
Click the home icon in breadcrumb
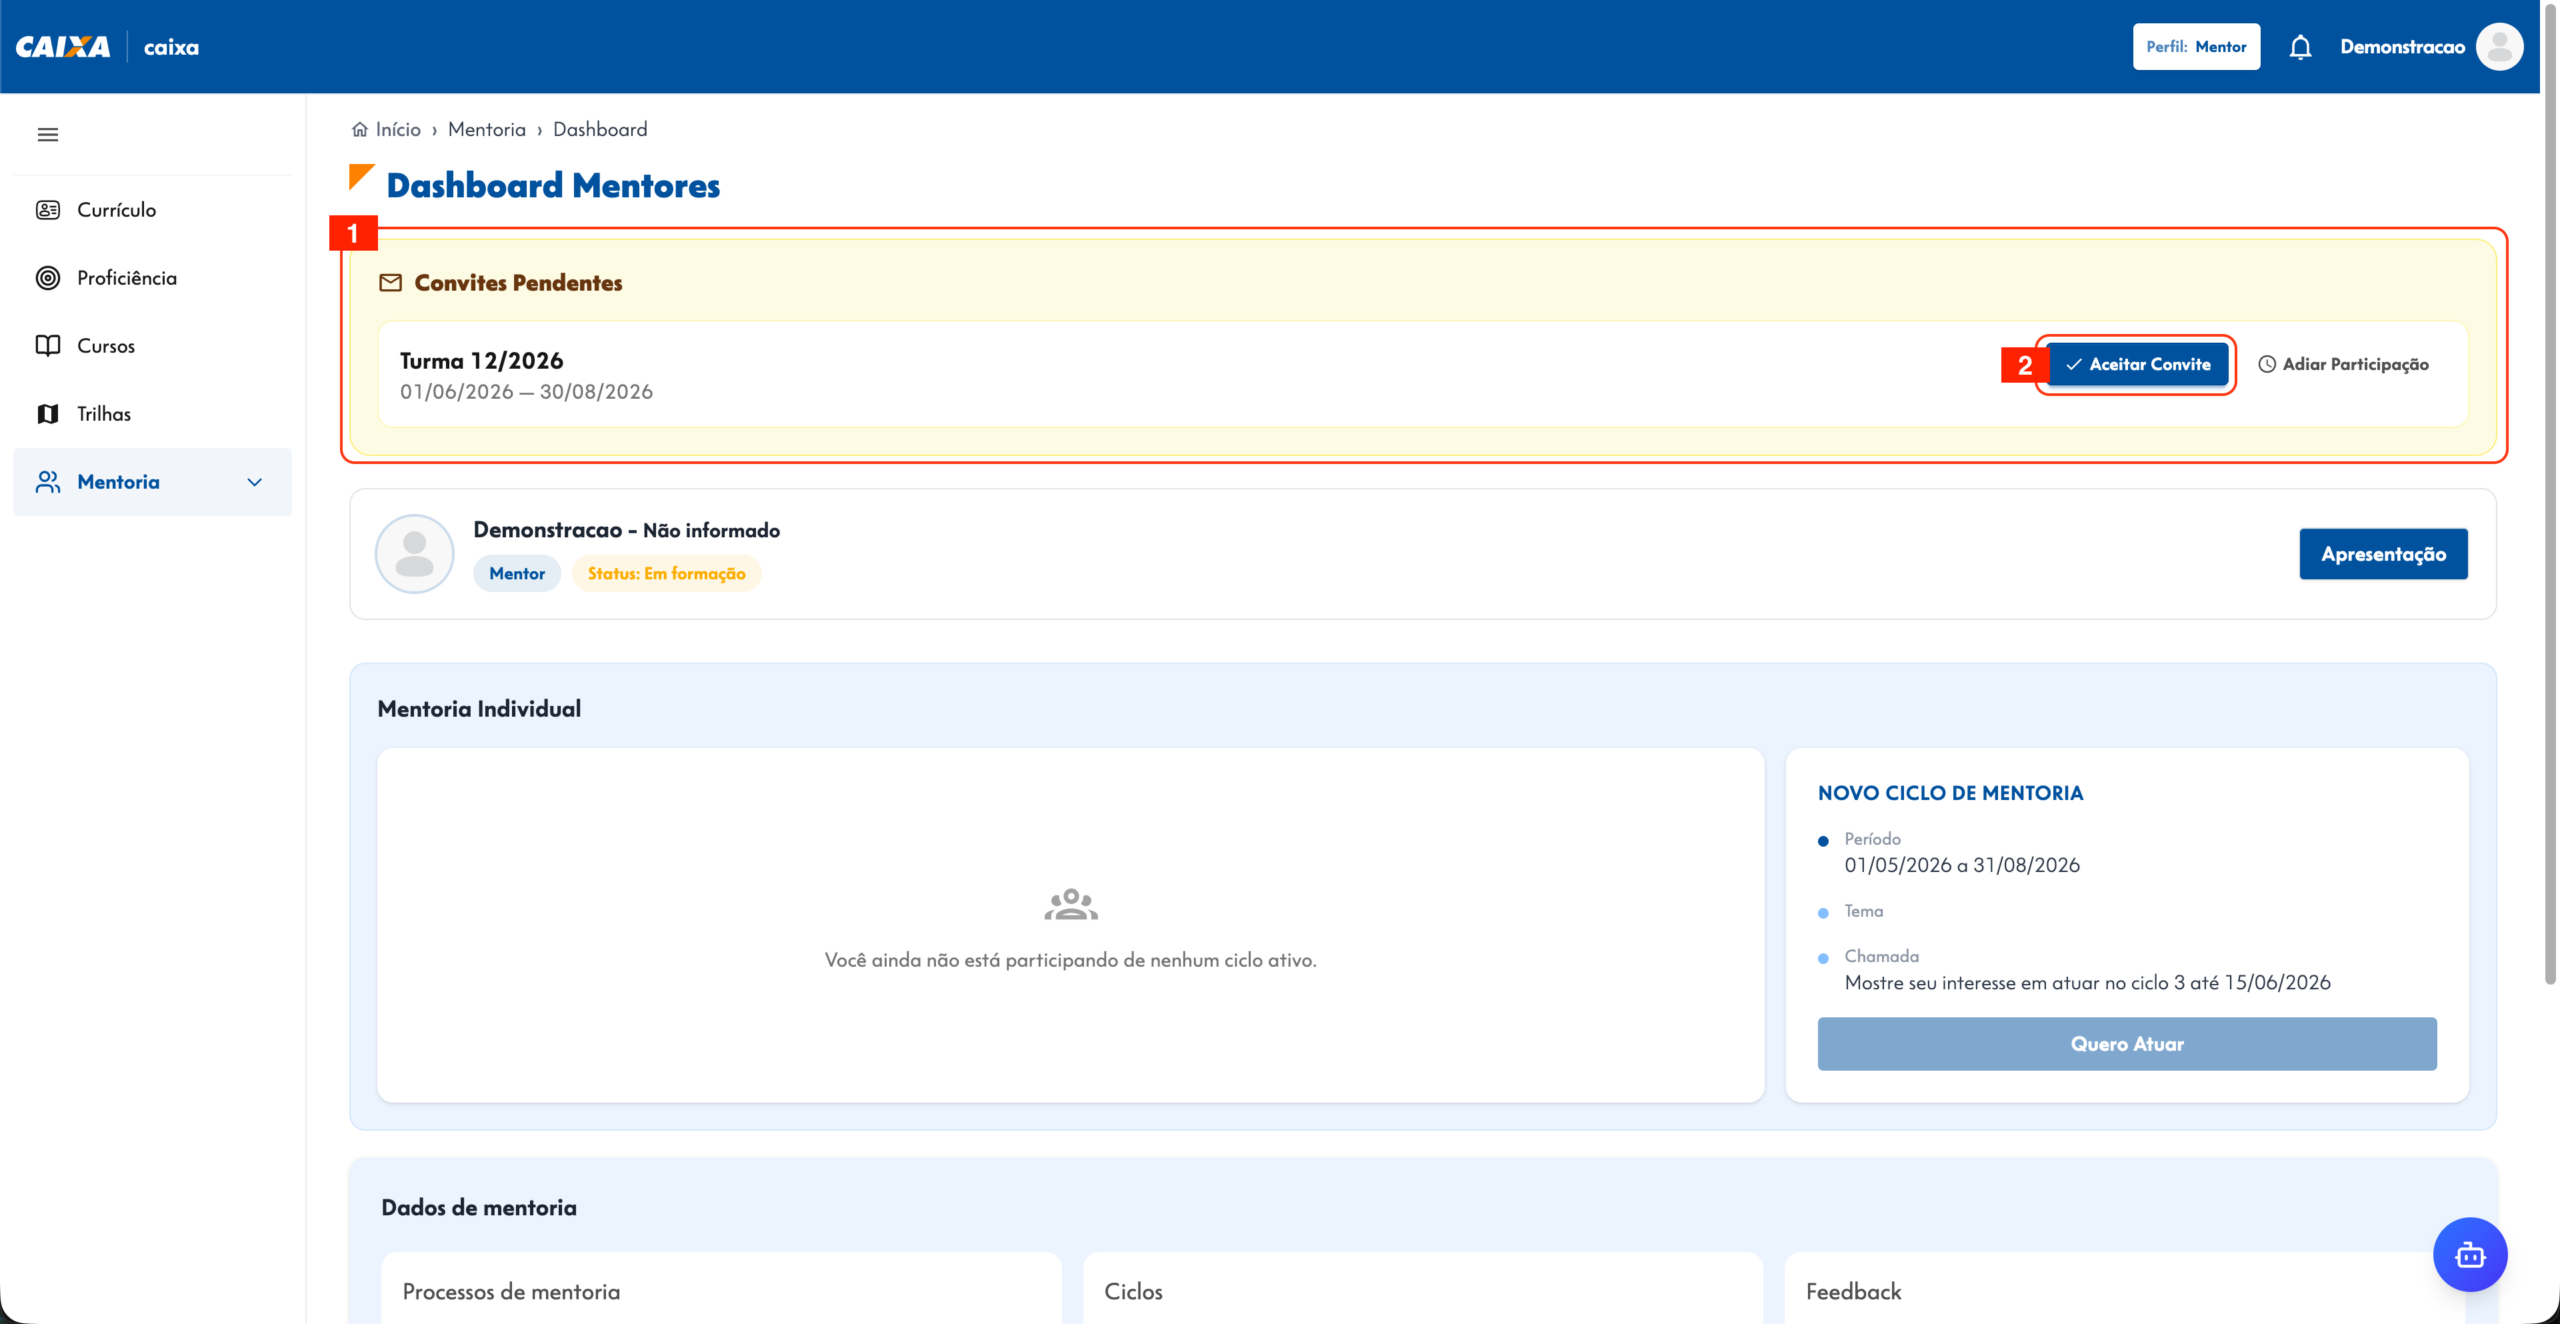[x=360, y=129]
